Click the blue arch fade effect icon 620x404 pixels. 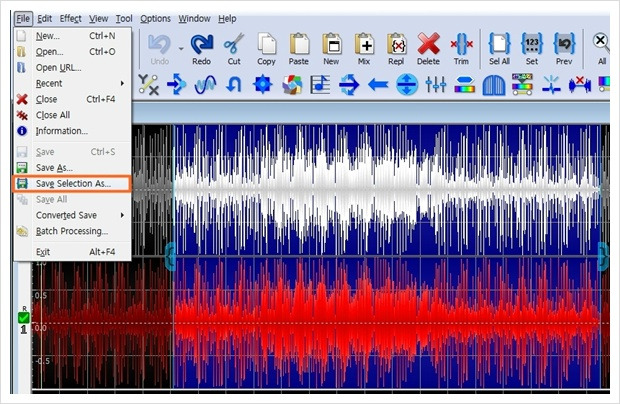point(494,85)
